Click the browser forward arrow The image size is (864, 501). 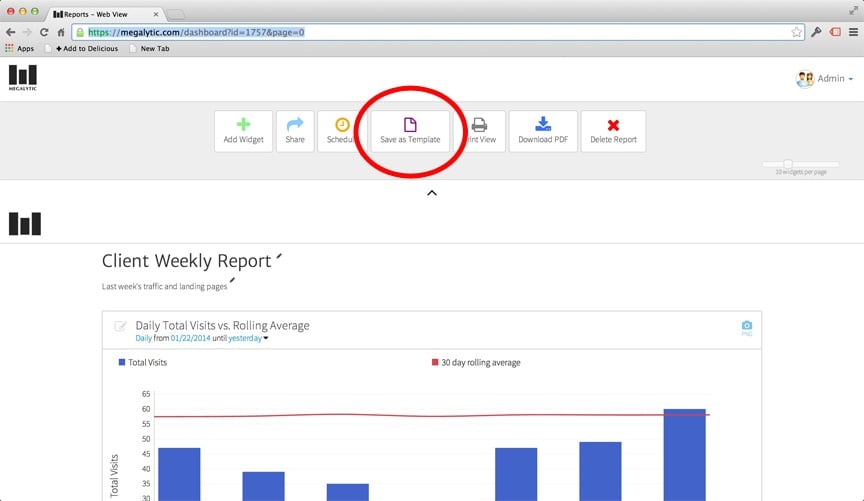click(27, 32)
